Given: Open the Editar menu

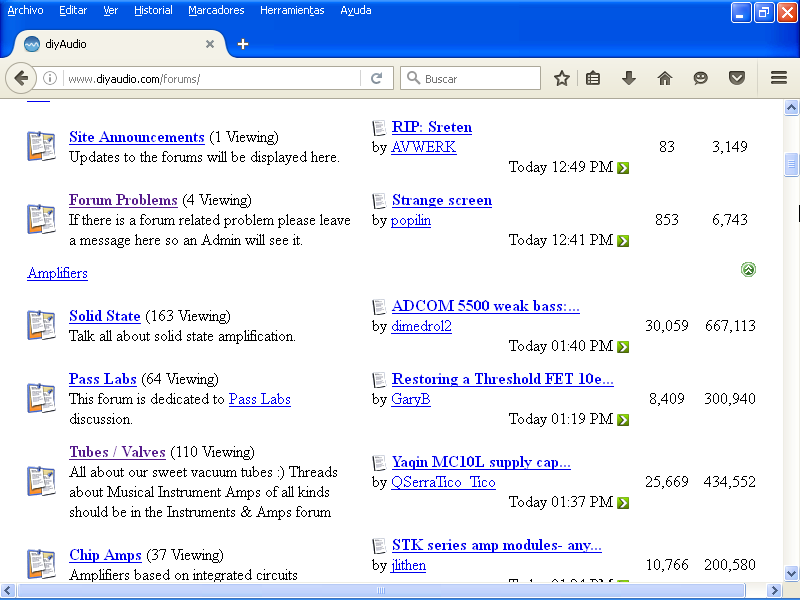Looking at the screenshot, I should (x=73, y=10).
